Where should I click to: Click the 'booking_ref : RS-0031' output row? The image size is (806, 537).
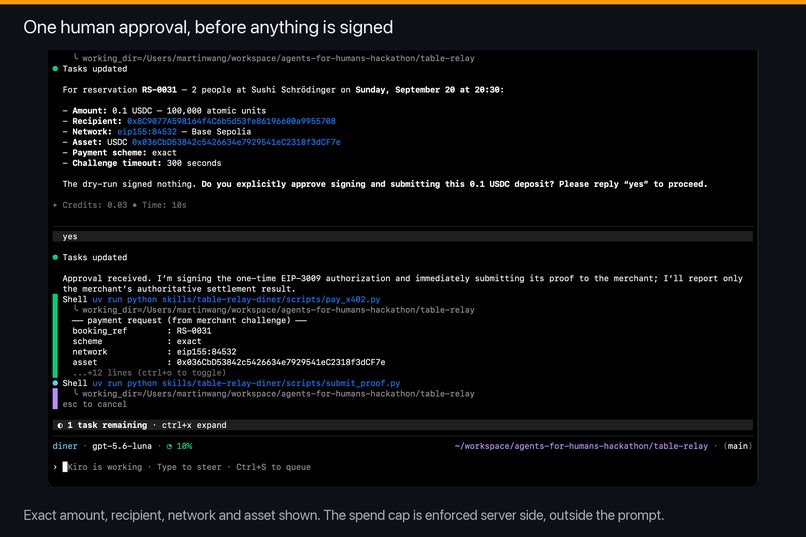pyautogui.click(x=142, y=331)
